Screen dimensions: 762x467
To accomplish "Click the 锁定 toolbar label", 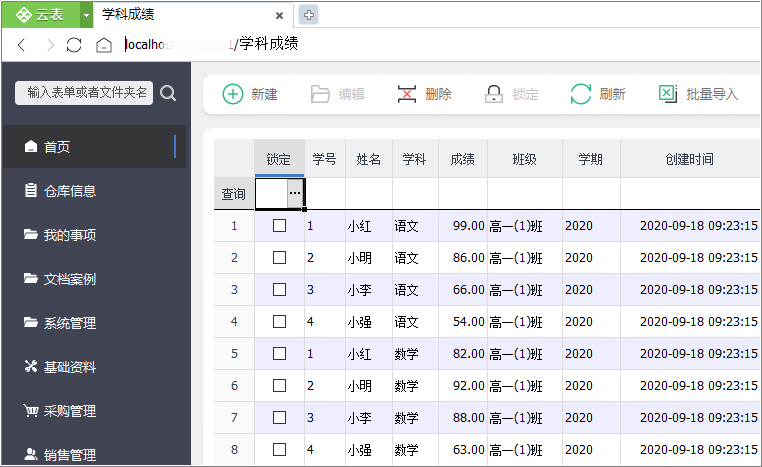I will 525,94.
